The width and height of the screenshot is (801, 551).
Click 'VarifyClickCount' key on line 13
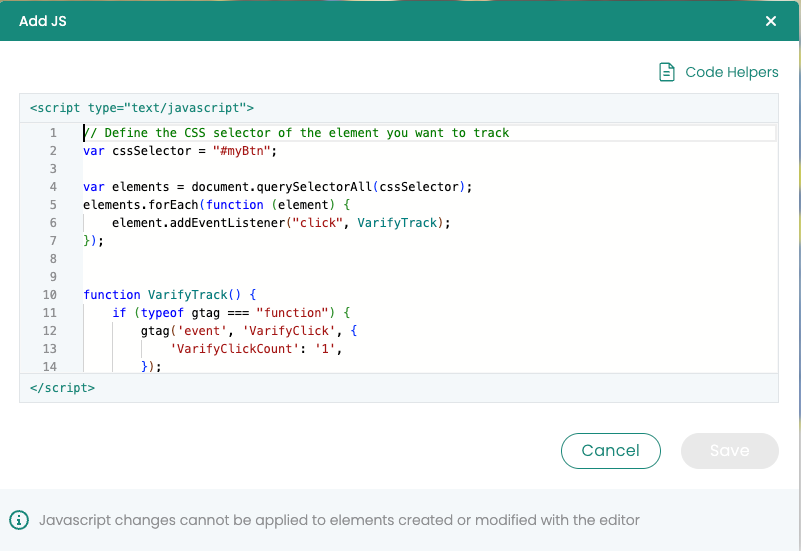click(x=234, y=349)
